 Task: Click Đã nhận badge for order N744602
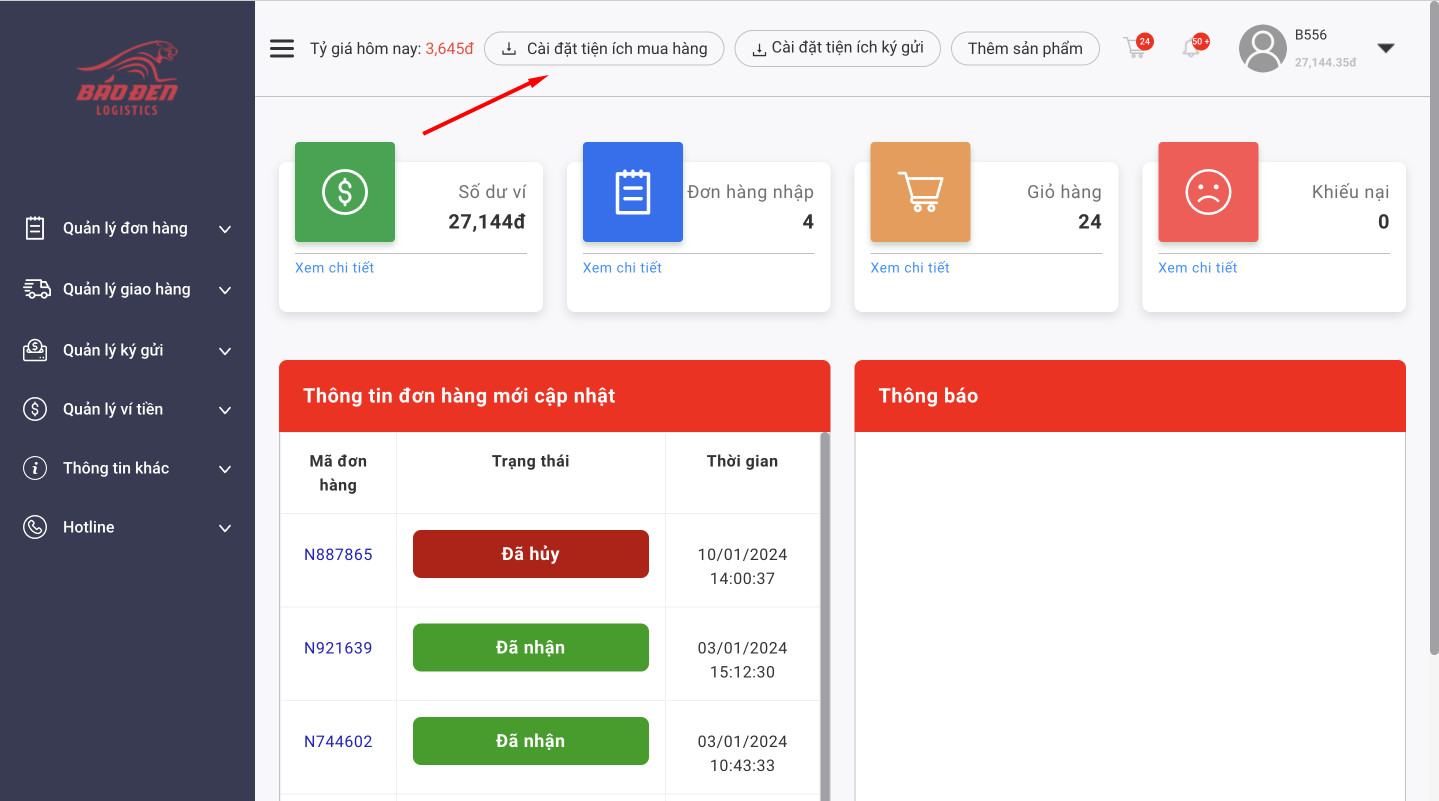[x=531, y=741]
